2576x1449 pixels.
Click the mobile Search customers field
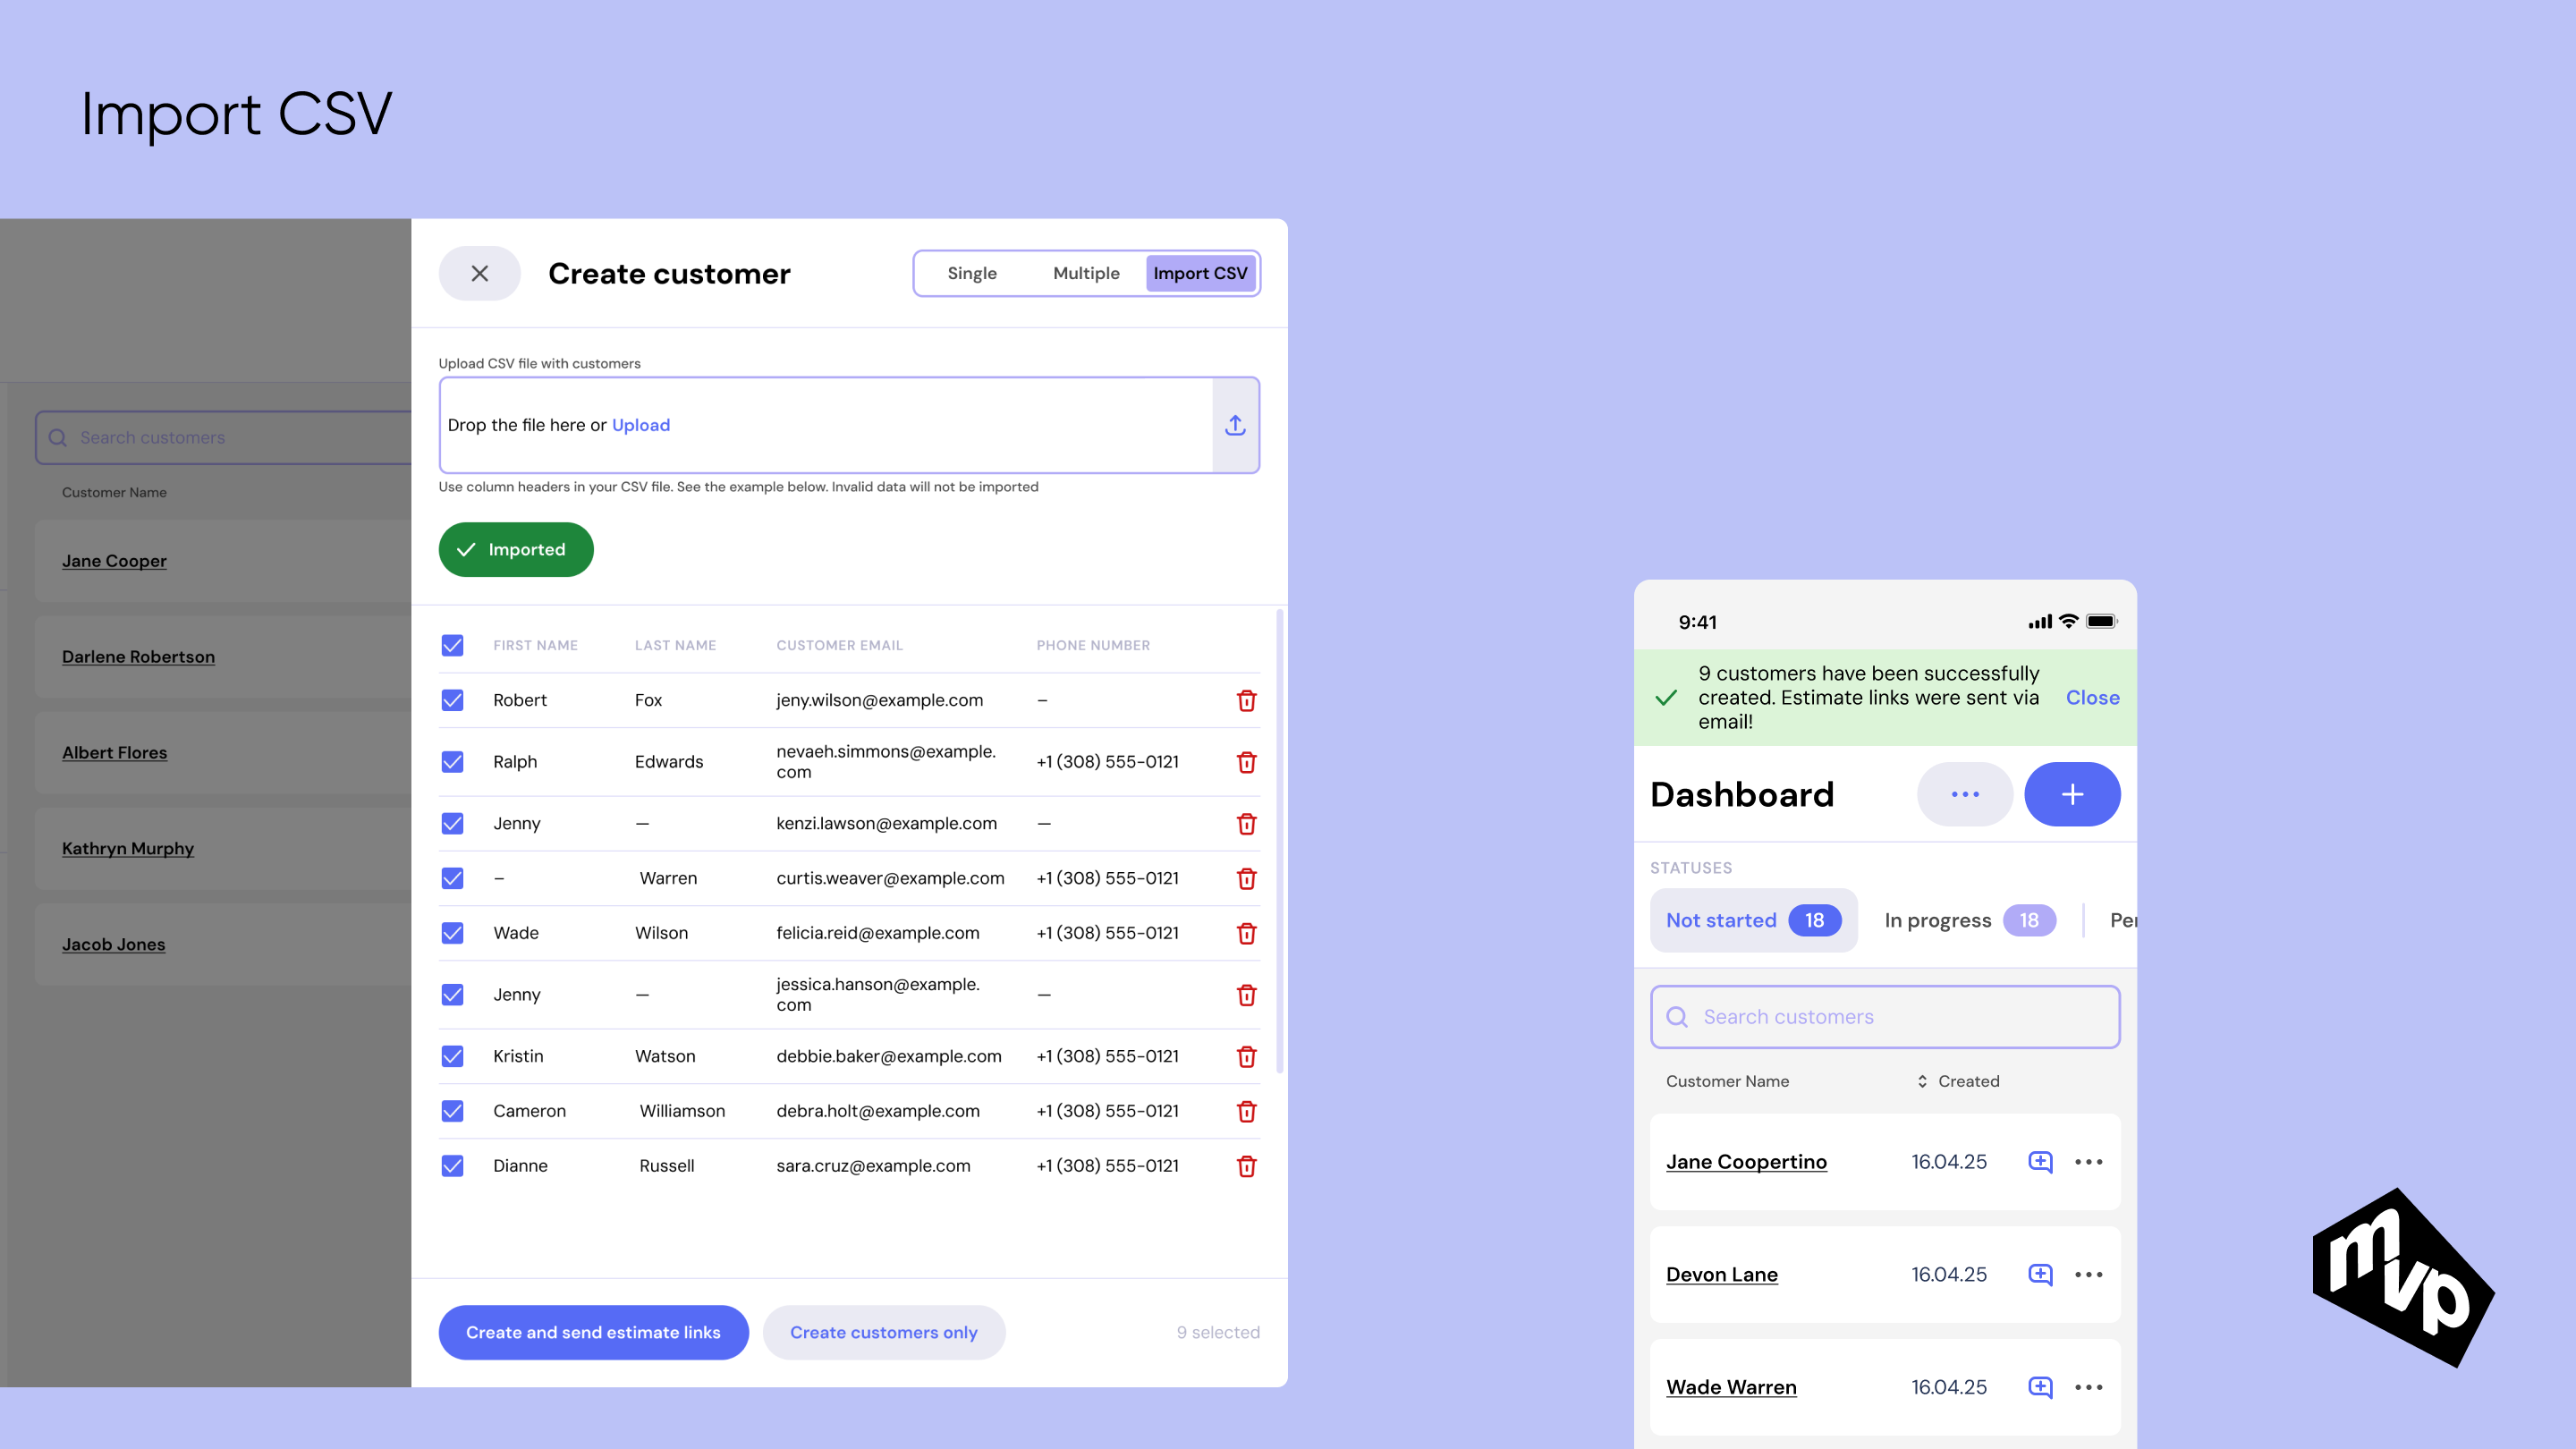coord(1885,1017)
